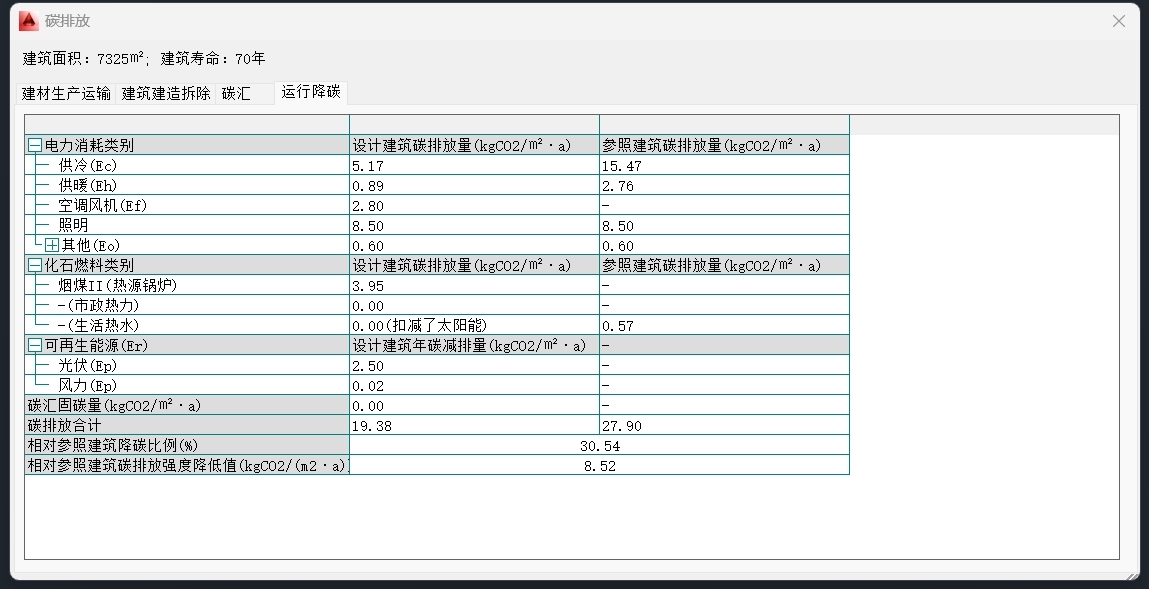This screenshot has height=589, width=1149.
Task: Click the 运行降碳 tab
Action: click(x=311, y=93)
